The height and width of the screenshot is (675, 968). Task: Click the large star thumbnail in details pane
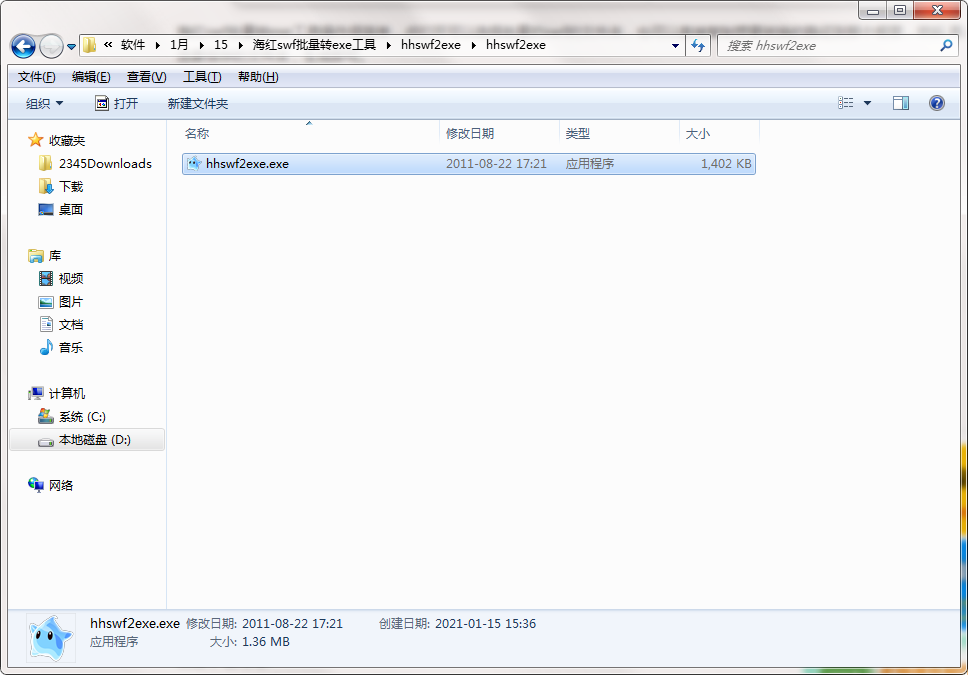click(51, 637)
